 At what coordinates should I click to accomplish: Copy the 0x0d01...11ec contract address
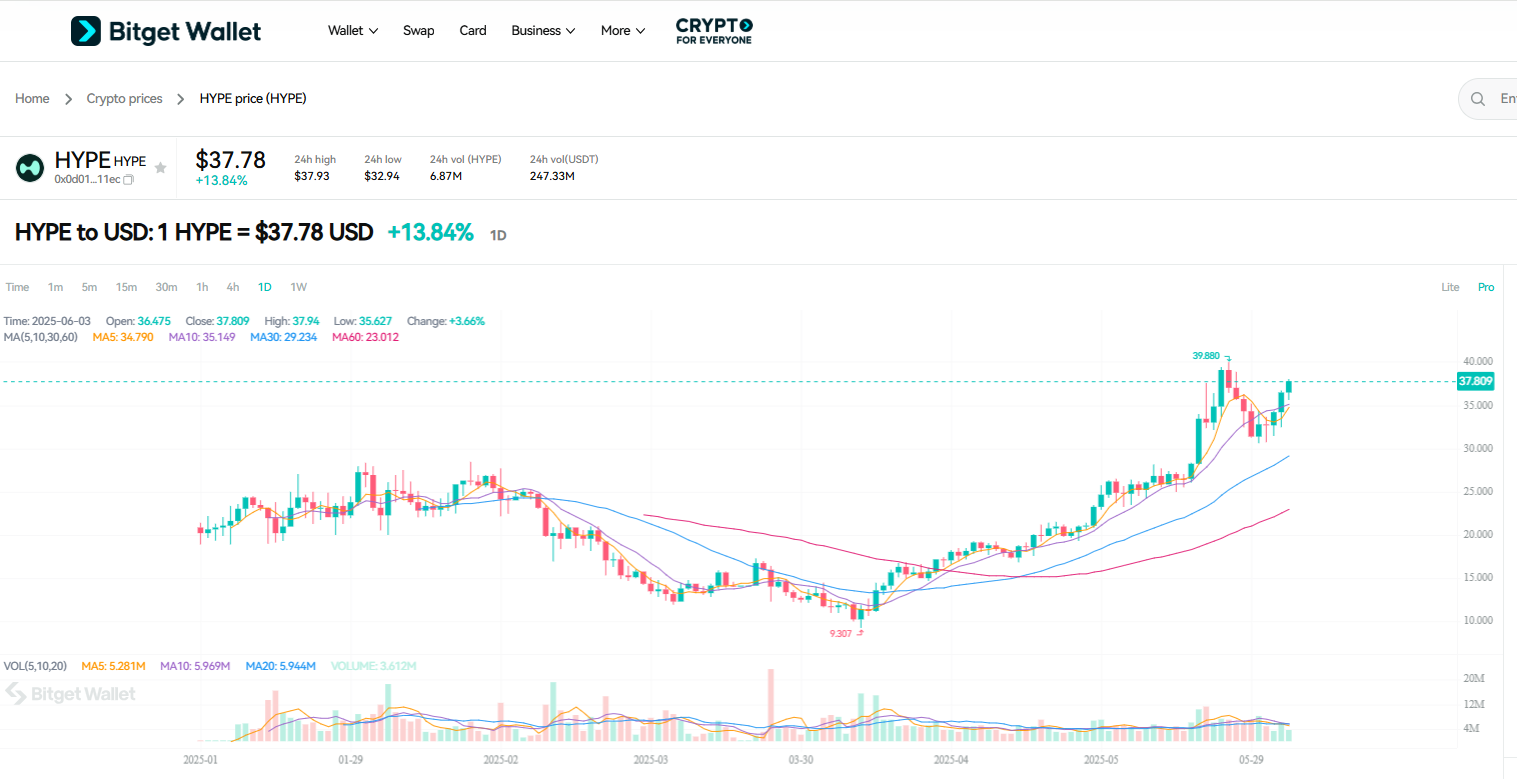128,179
